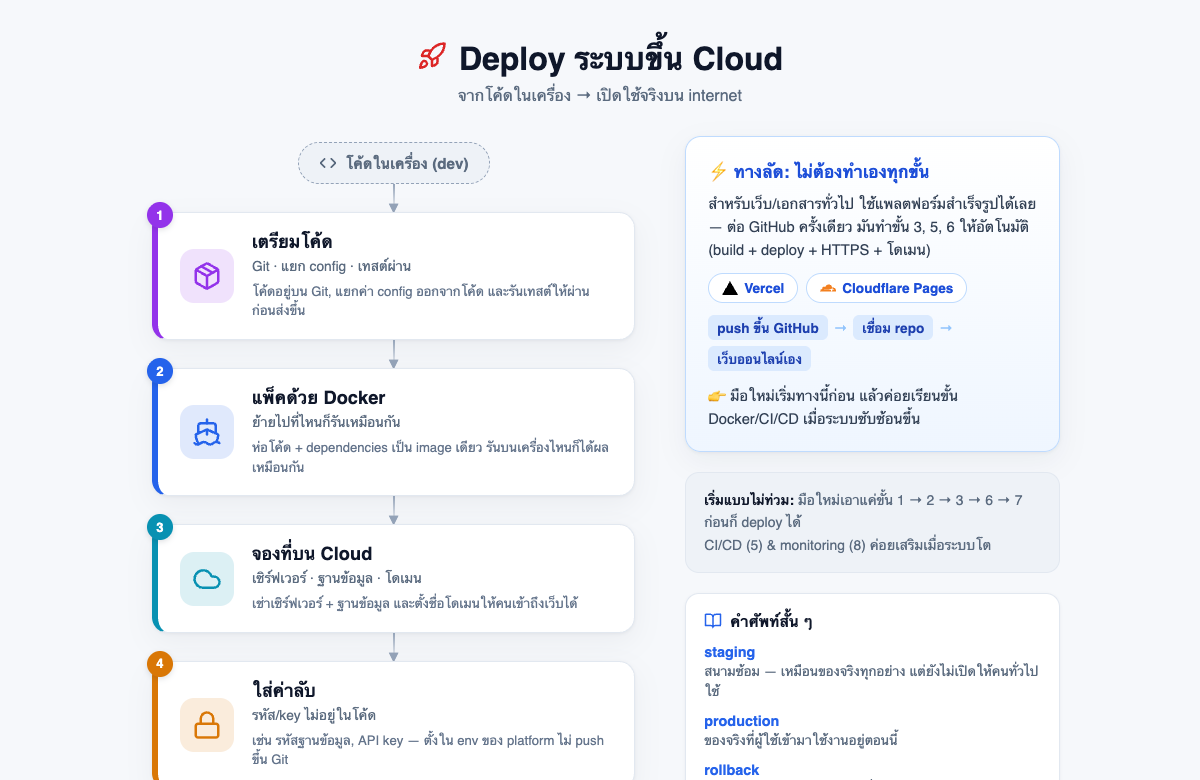
Task: Click the ทางลัด: ไม่ต้องทำเองทุกขั้น heading
Action: click(832, 171)
